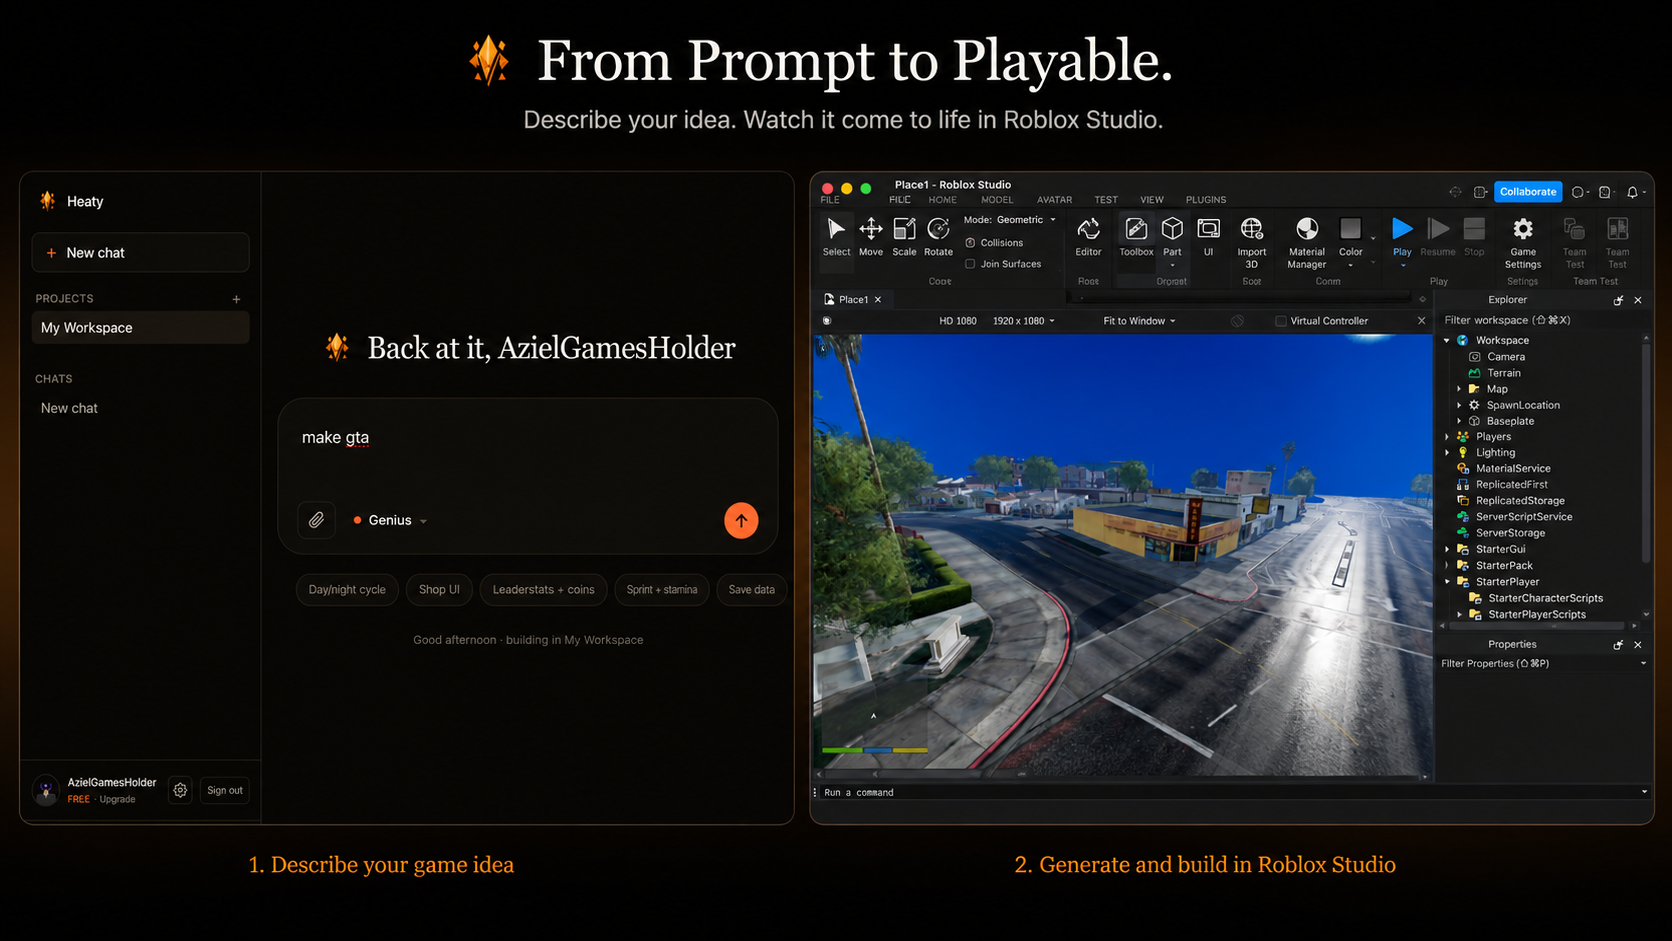Start a chat with the plus New chat button
This screenshot has width=1672, height=941.
pos(140,253)
